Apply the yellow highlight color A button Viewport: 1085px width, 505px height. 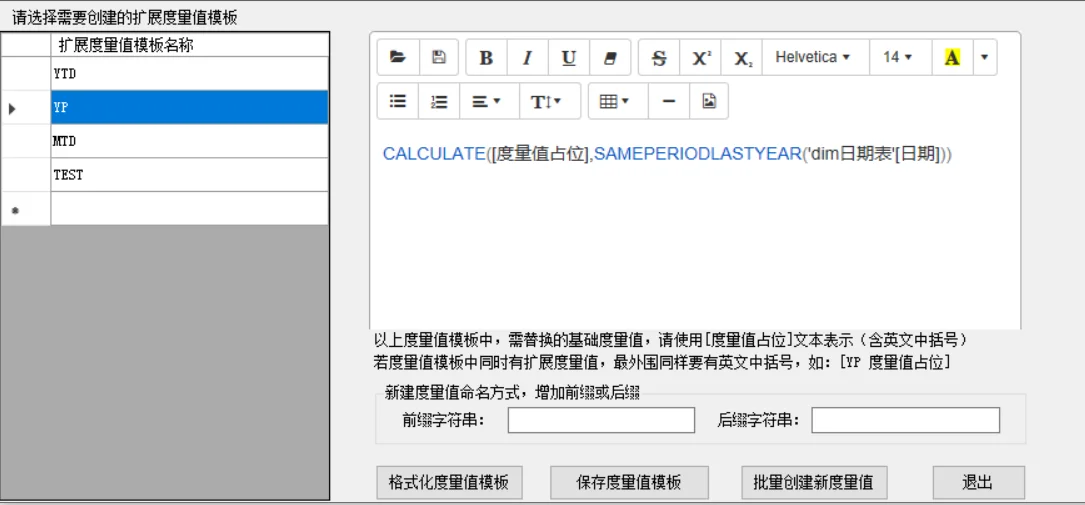[x=952, y=57]
